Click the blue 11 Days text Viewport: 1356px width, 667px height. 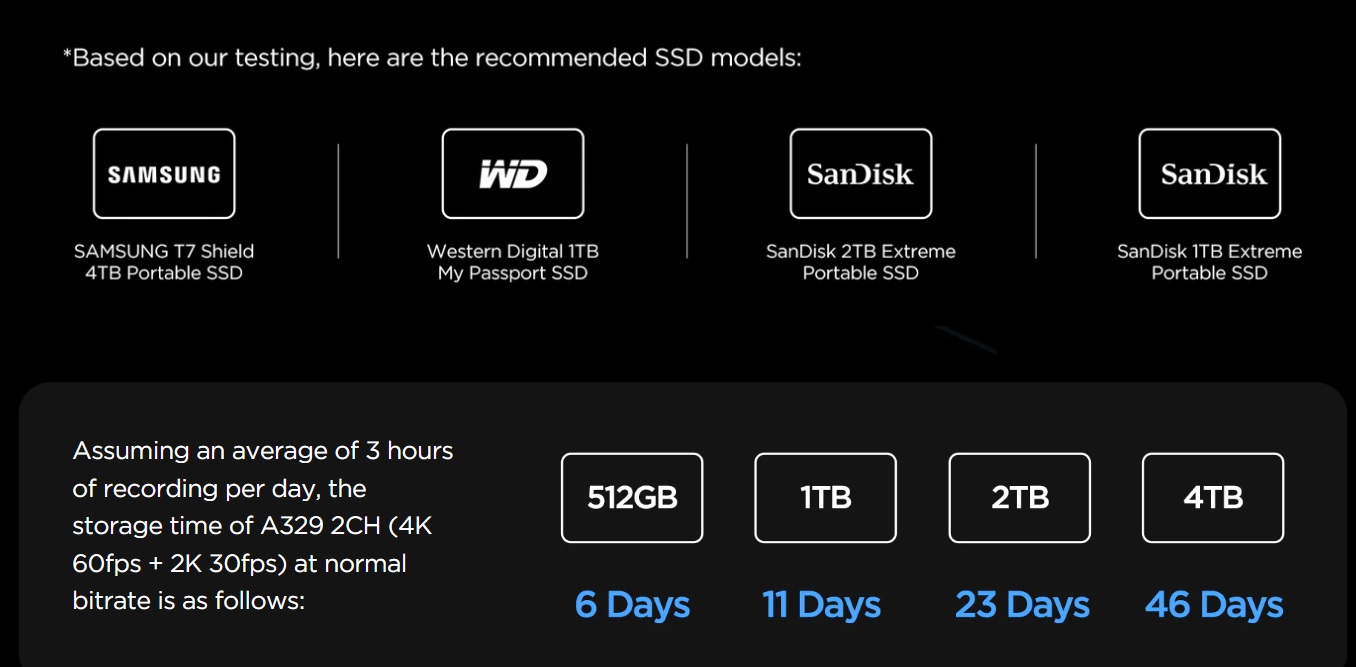[x=821, y=605]
